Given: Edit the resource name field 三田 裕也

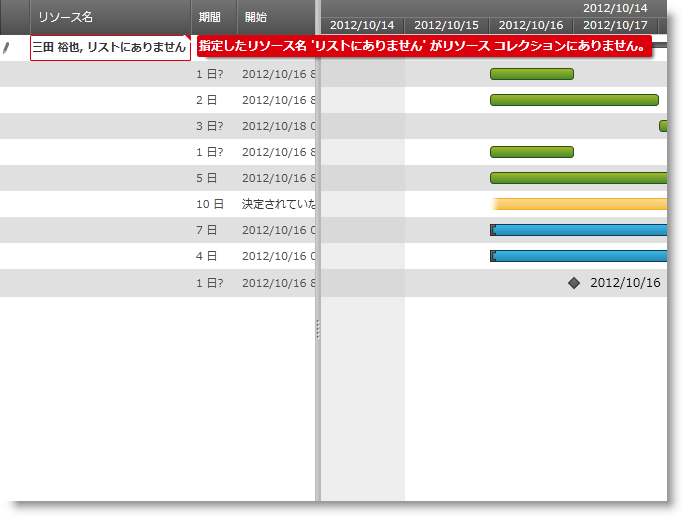Looking at the screenshot, I should 110,47.
